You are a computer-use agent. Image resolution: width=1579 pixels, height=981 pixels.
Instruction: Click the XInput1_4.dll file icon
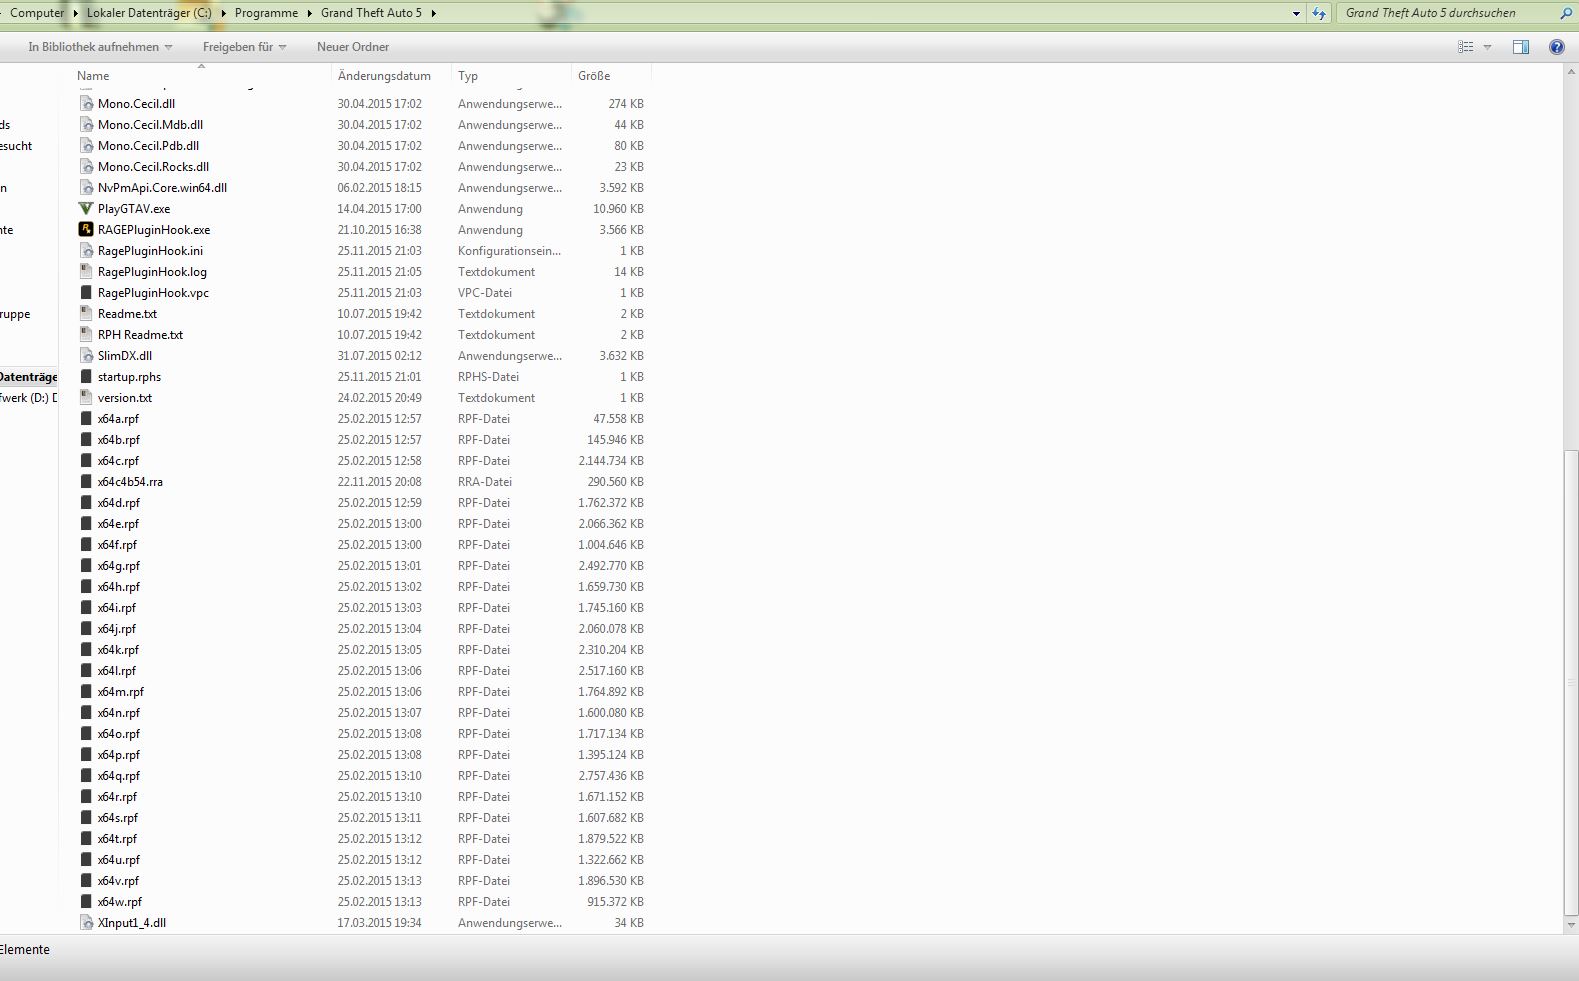point(86,923)
